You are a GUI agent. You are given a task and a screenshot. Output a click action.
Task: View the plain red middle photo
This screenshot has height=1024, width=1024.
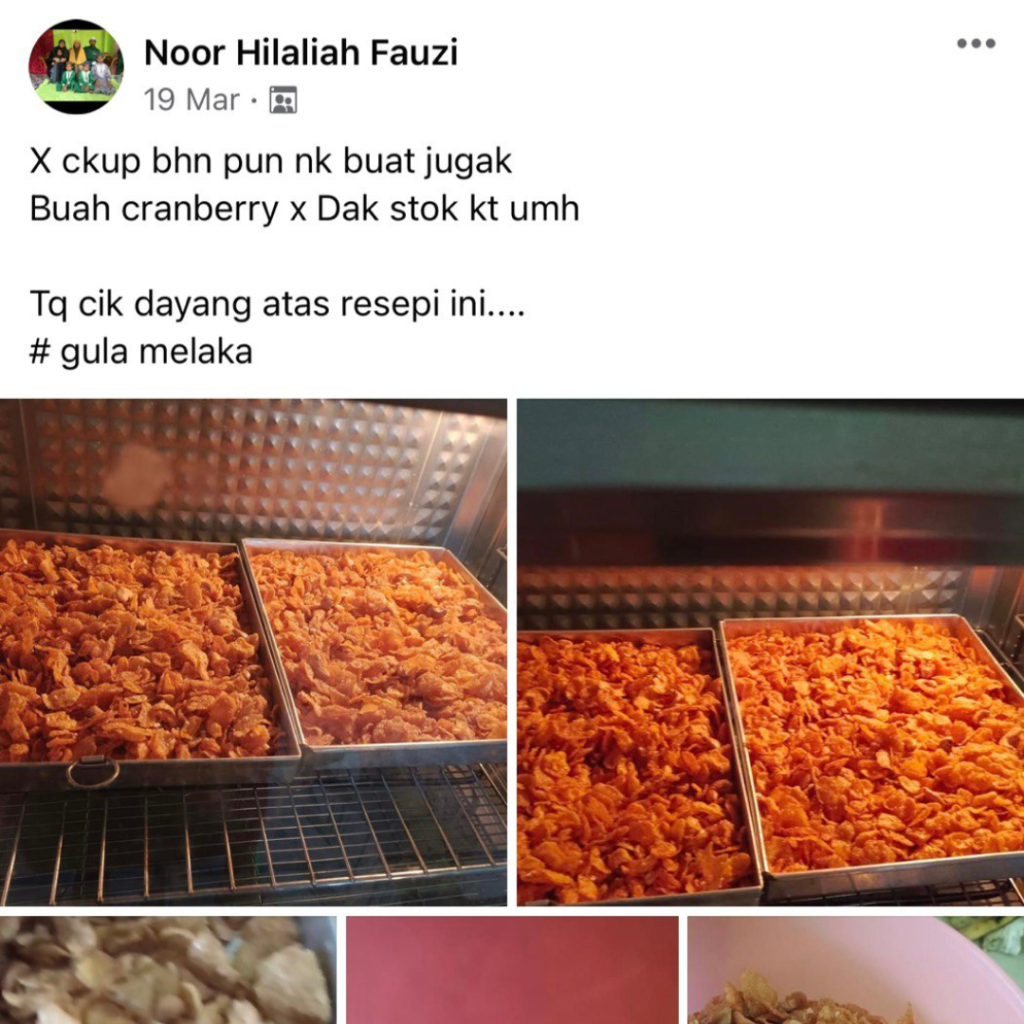pyautogui.click(x=512, y=970)
